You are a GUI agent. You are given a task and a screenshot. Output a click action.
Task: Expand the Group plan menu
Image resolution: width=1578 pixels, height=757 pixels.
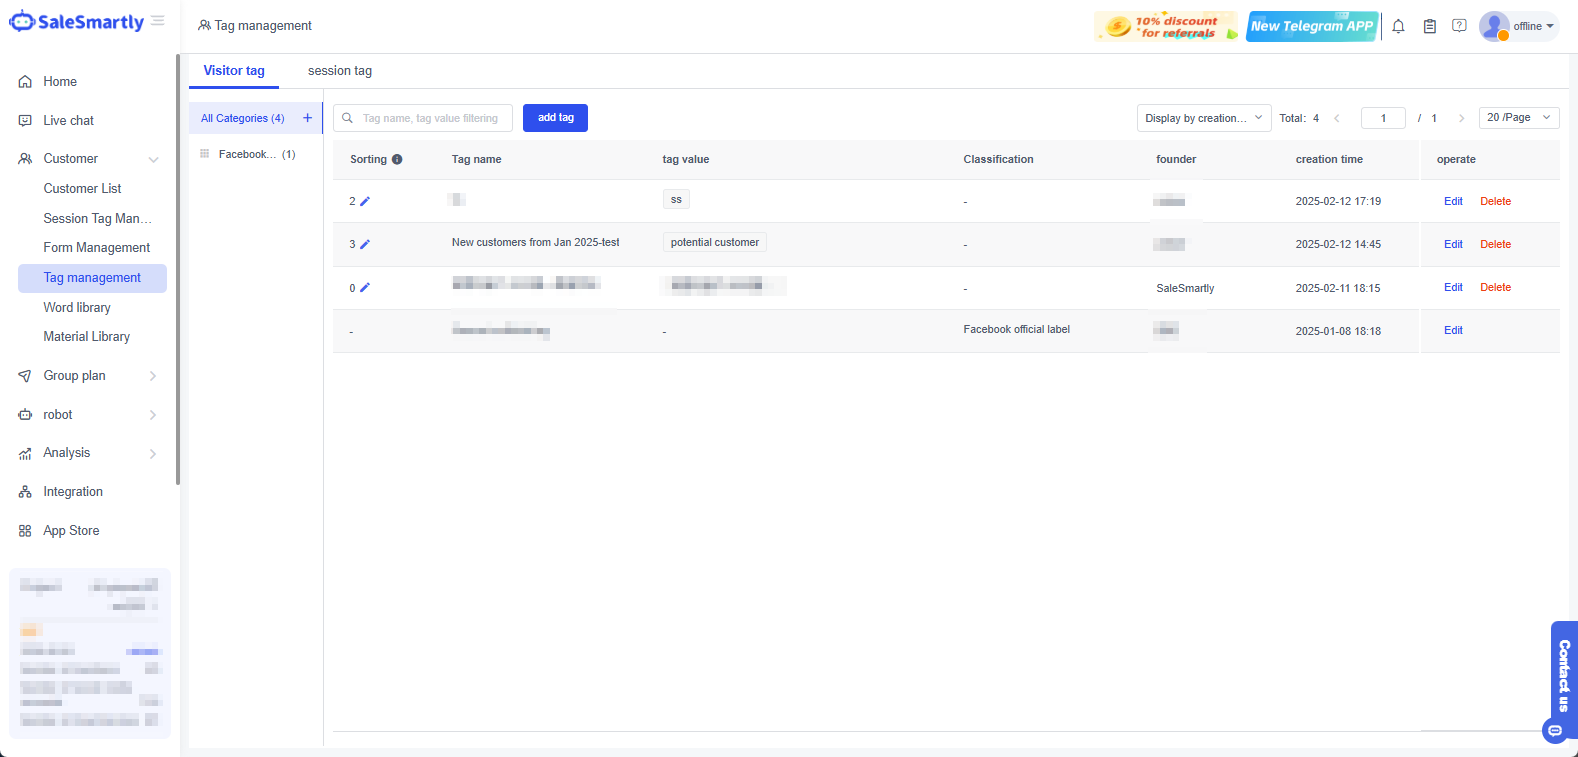click(88, 376)
